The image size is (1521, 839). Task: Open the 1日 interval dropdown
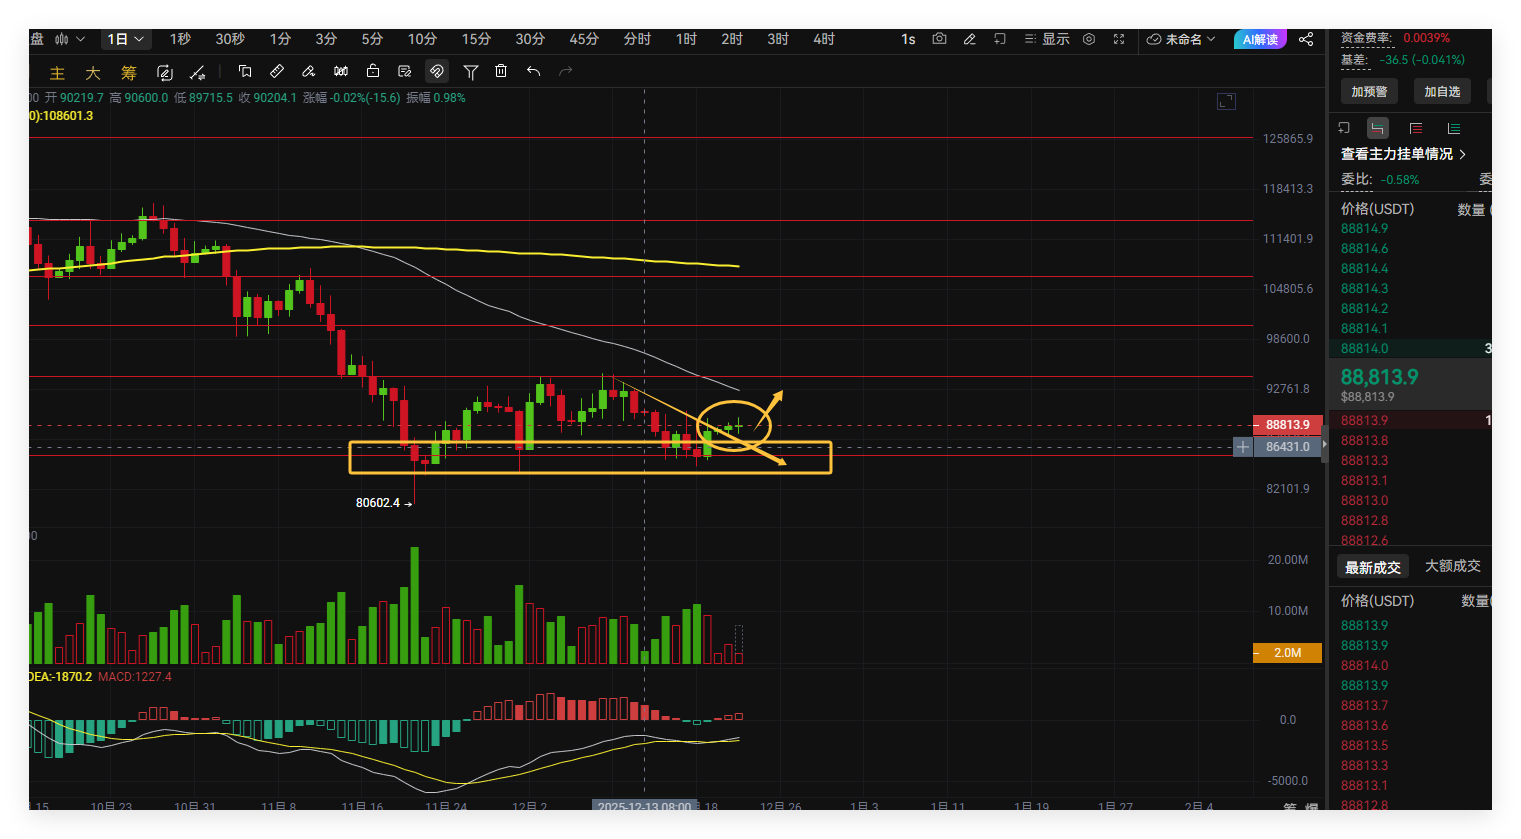pyautogui.click(x=126, y=39)
